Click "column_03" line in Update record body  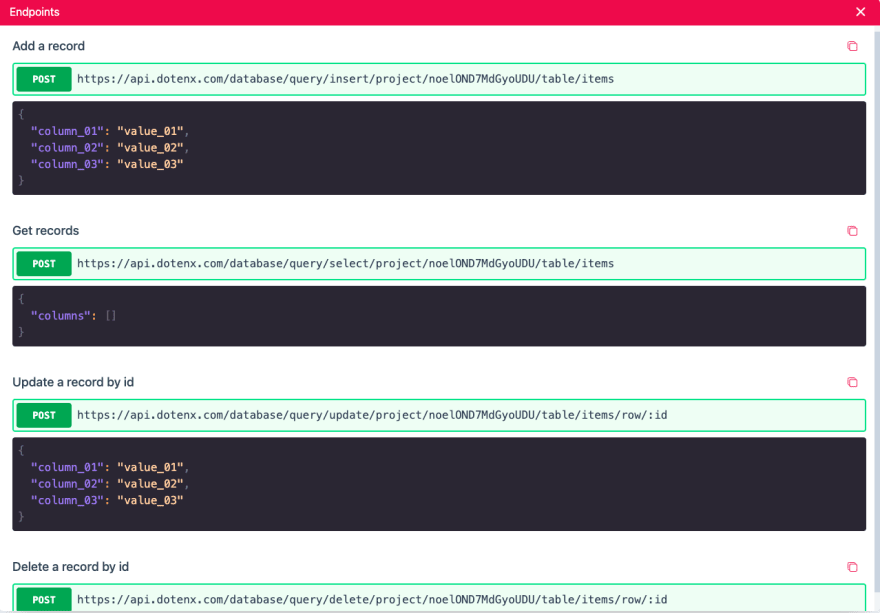(107, 501)
